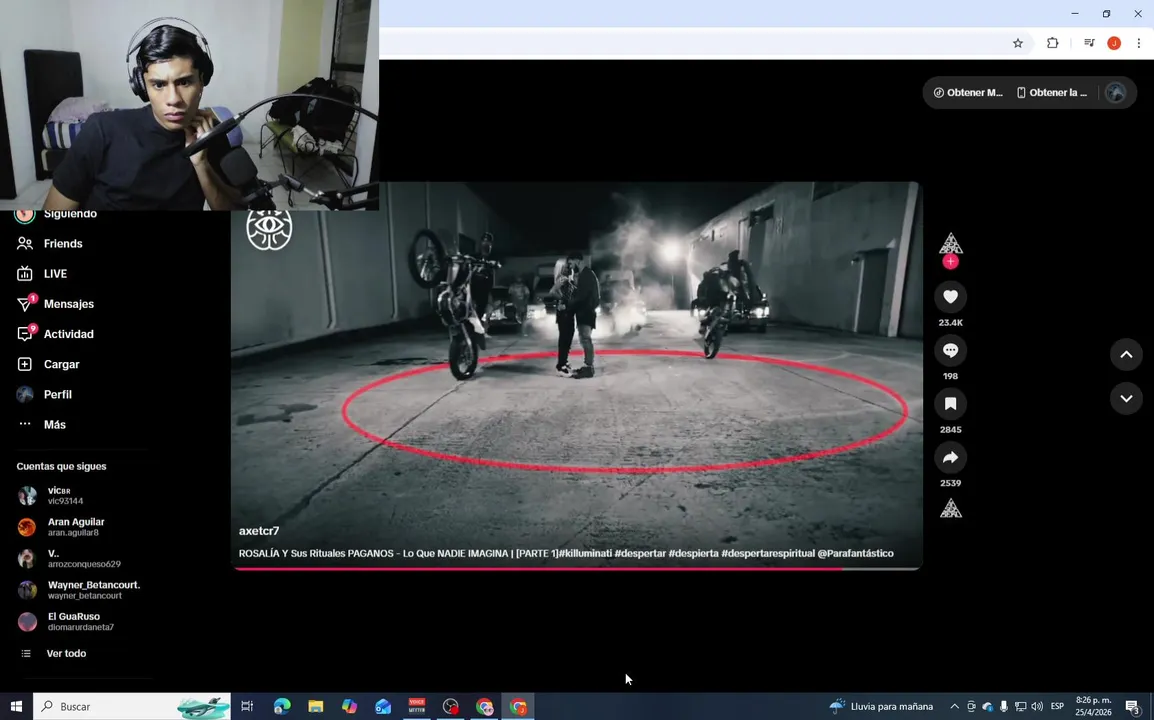Open the Más label in sidebar

click(x=54, y=425)
